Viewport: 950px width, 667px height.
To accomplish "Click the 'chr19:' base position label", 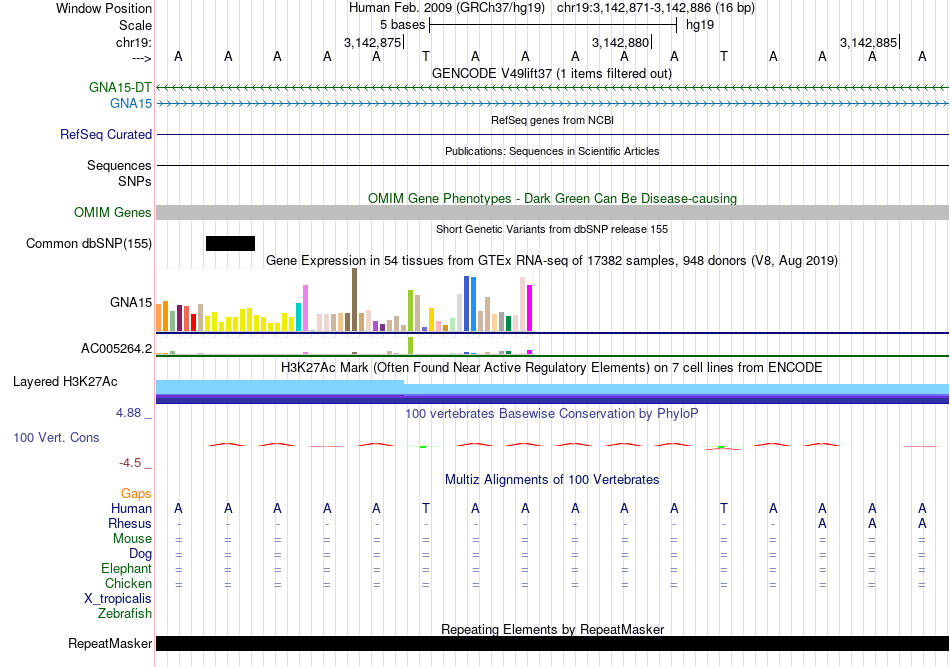I will click(x=134, y=42).
